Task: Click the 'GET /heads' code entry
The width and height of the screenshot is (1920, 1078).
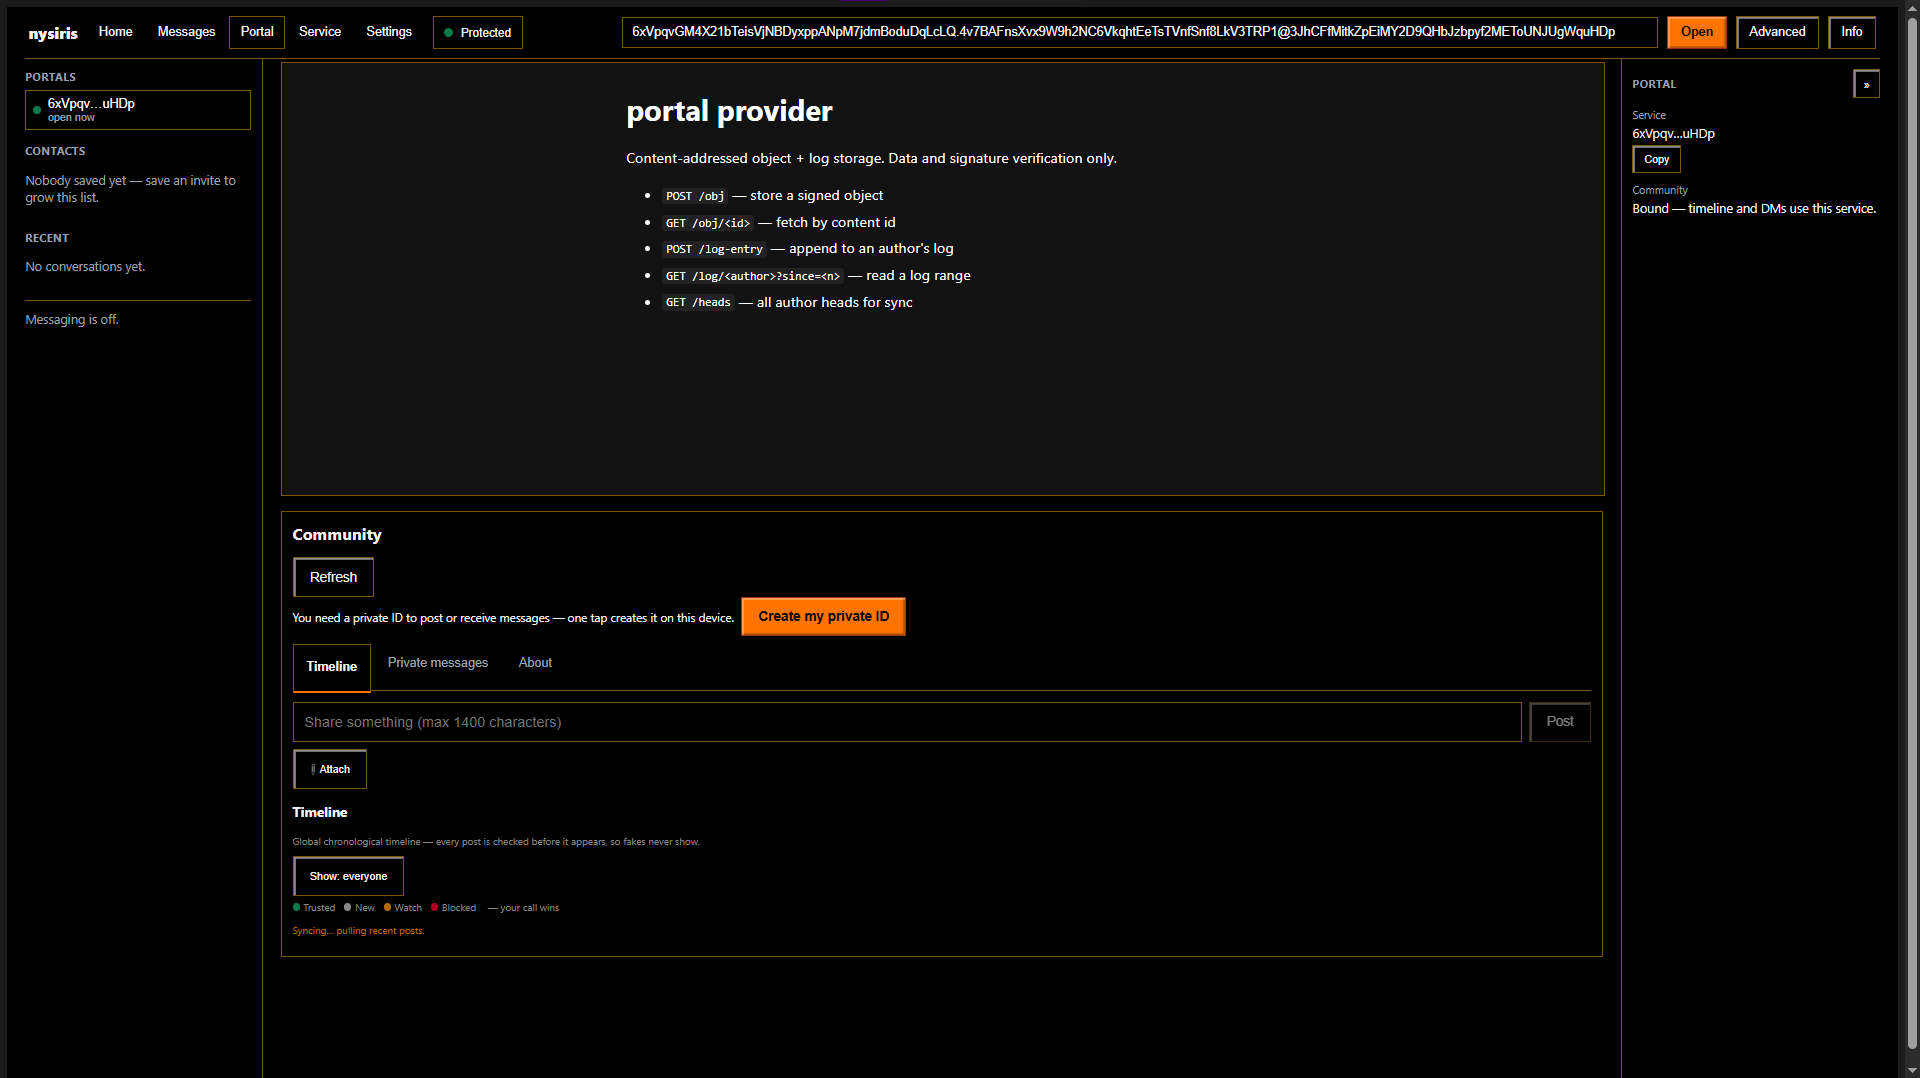Action: pos(698,303)
